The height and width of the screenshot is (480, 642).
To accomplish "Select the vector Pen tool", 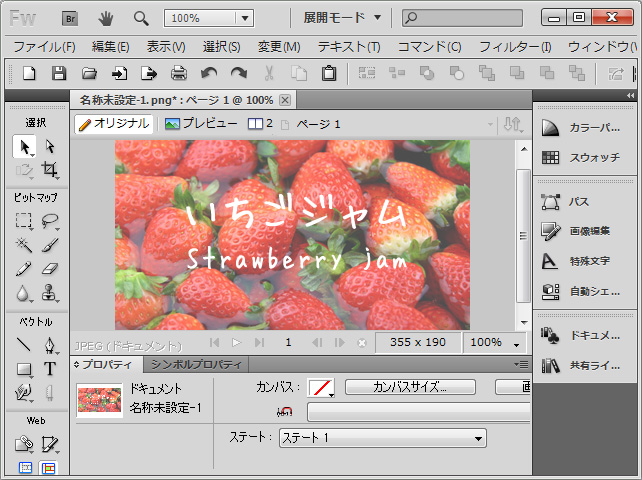I will tap(50, 345).
